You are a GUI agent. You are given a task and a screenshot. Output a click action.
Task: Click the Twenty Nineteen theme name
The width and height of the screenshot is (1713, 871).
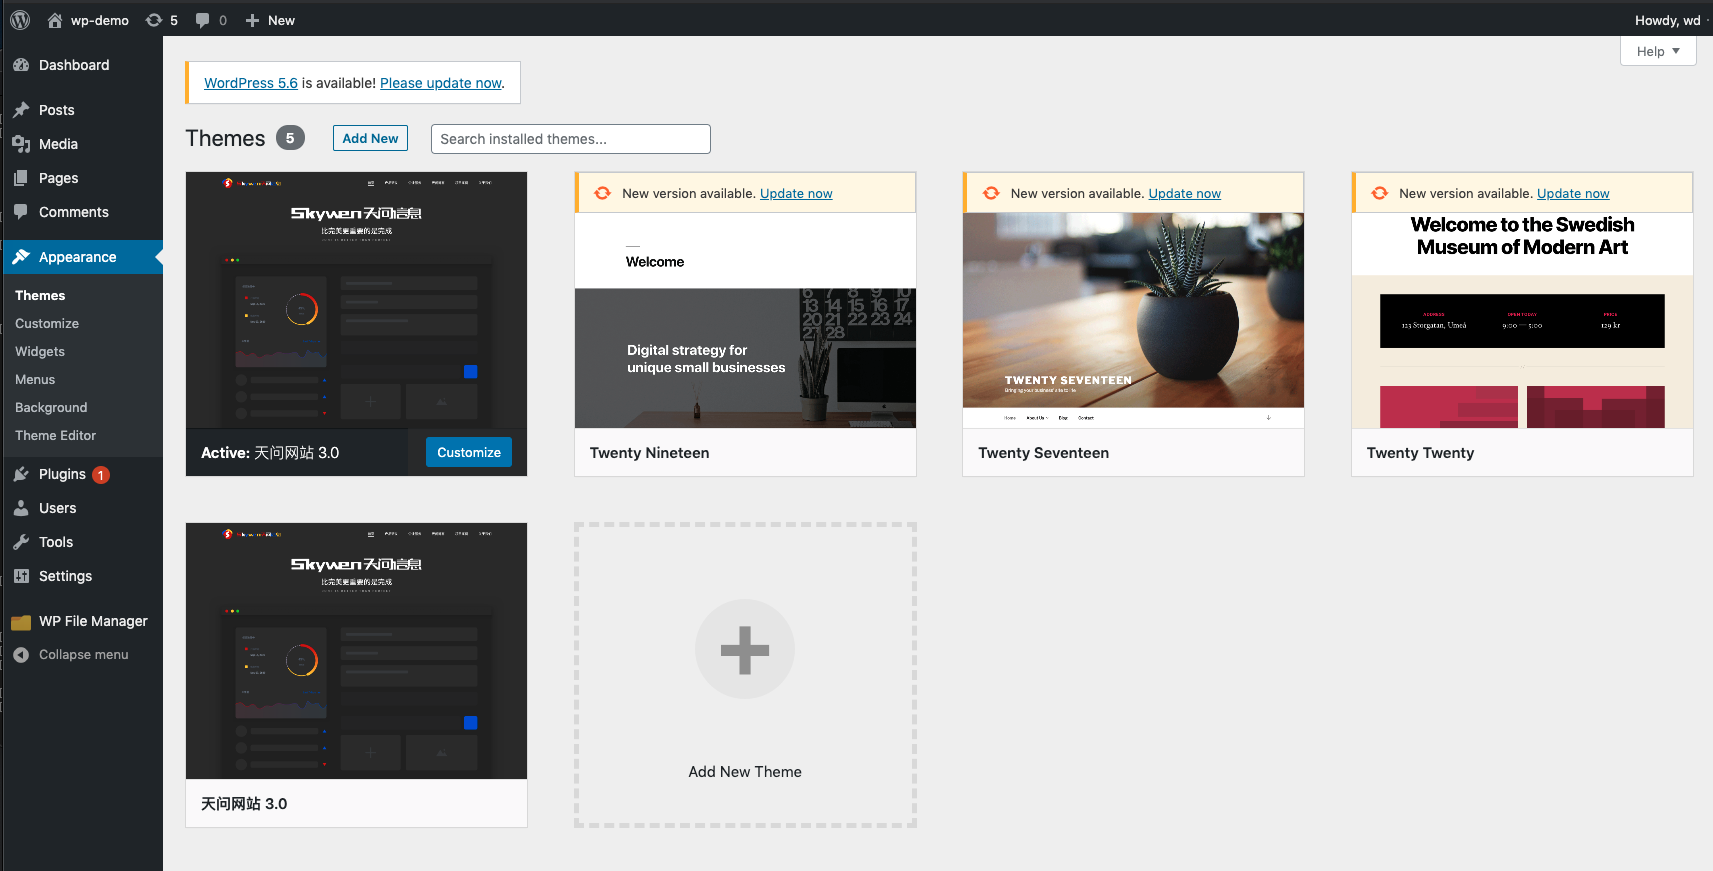650,453
